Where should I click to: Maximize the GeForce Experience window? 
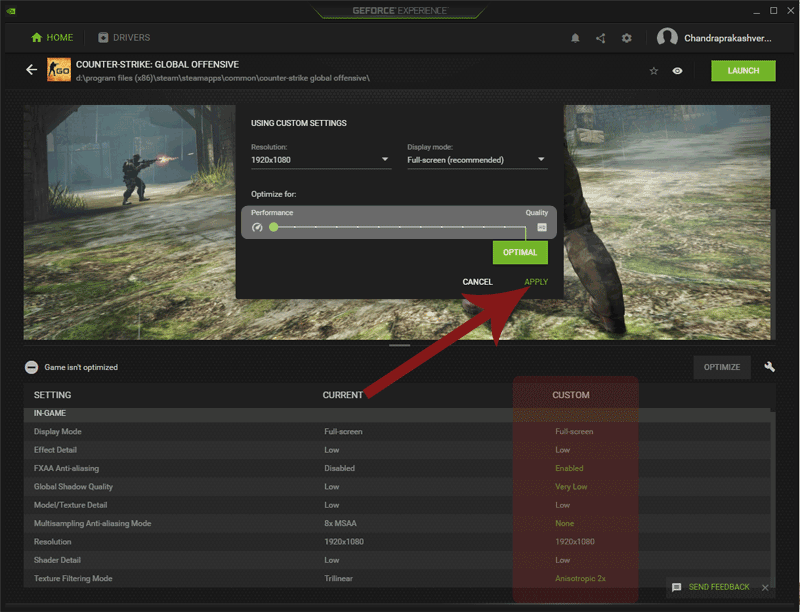(x=773, y=11)
